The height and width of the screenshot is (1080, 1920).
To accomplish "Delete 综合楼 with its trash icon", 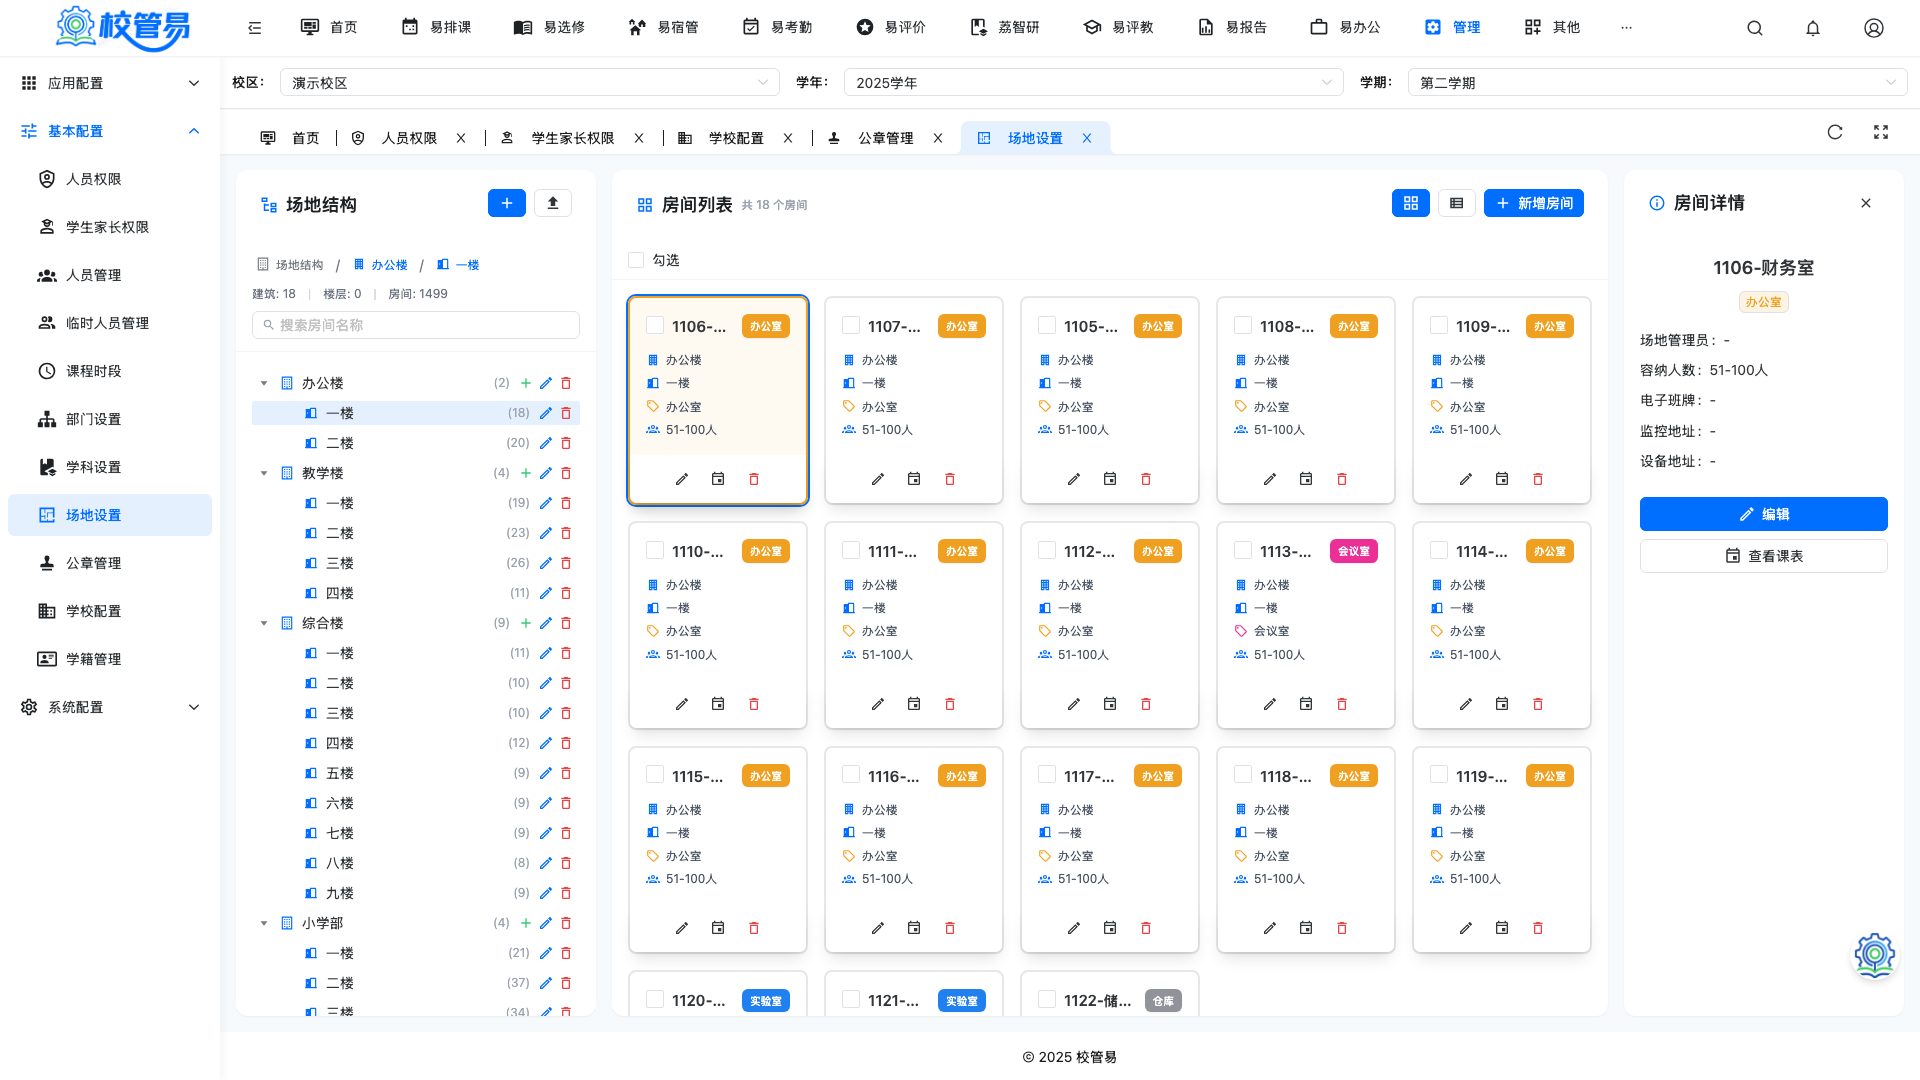I will [566, 623].
